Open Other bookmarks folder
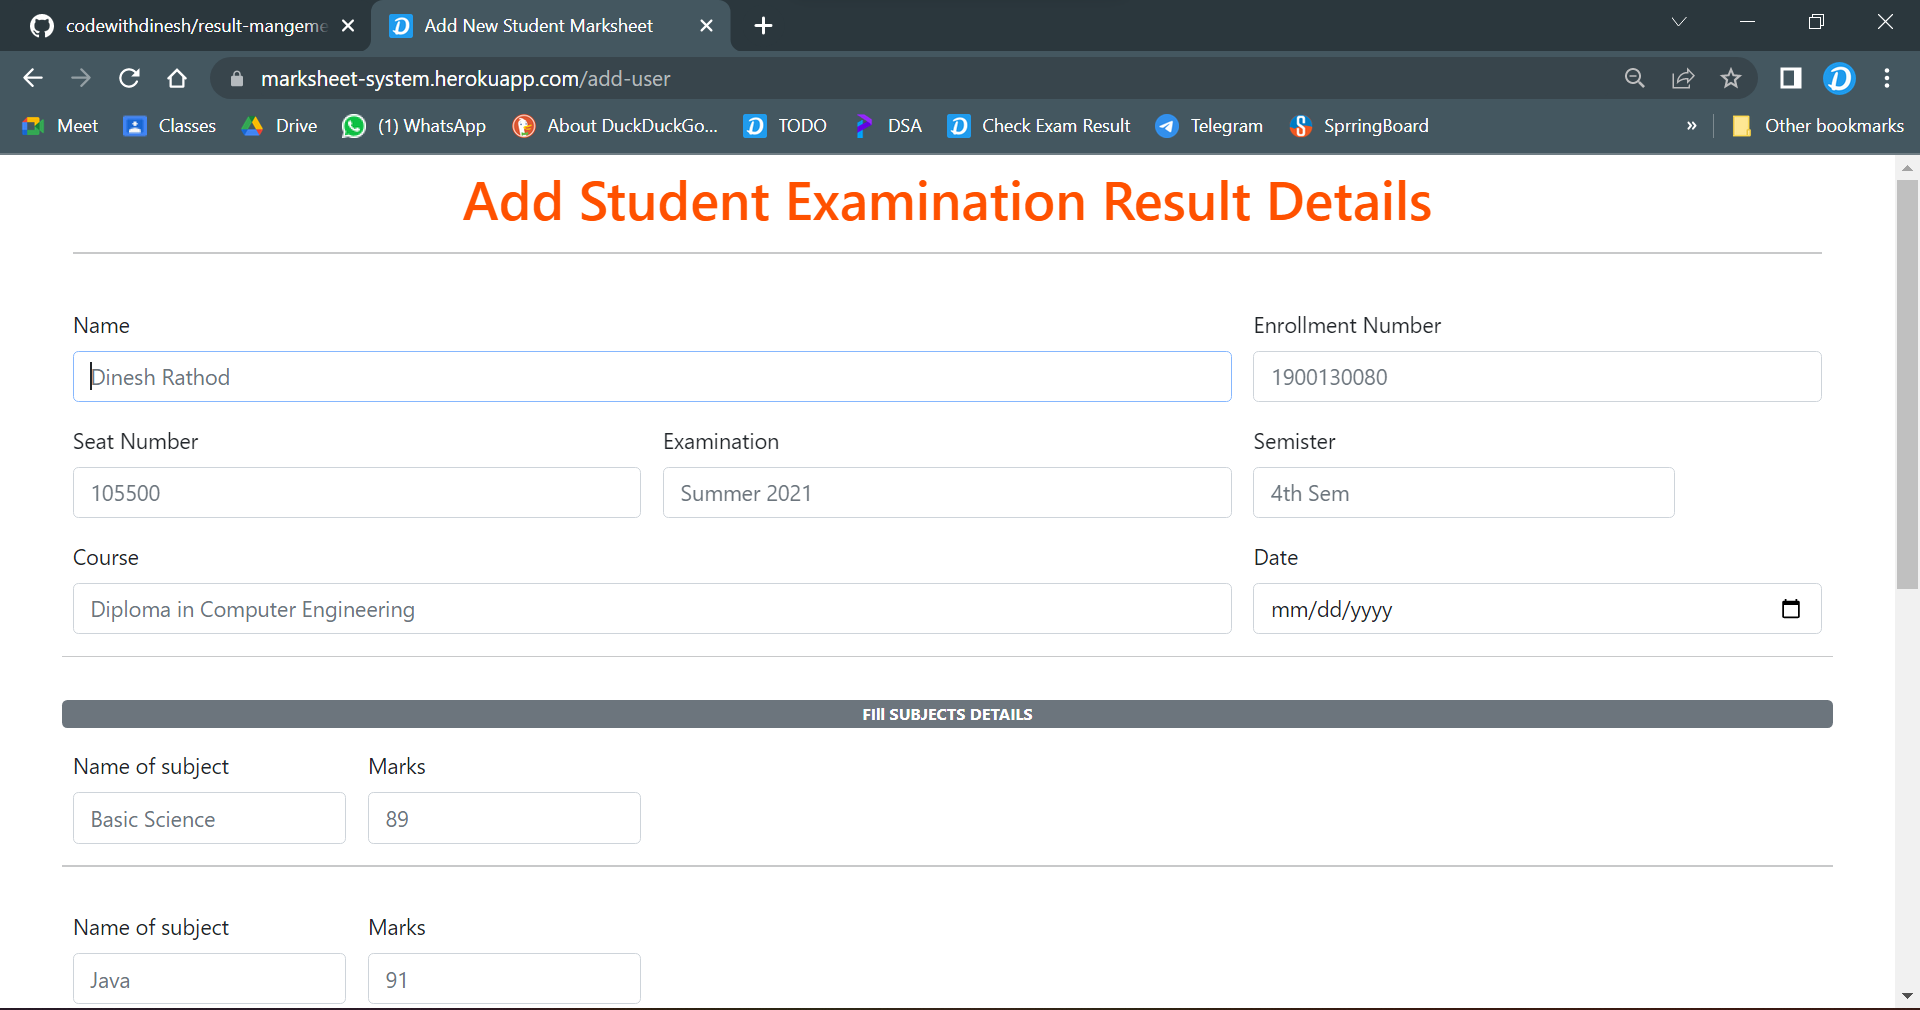 (1817, 126)
